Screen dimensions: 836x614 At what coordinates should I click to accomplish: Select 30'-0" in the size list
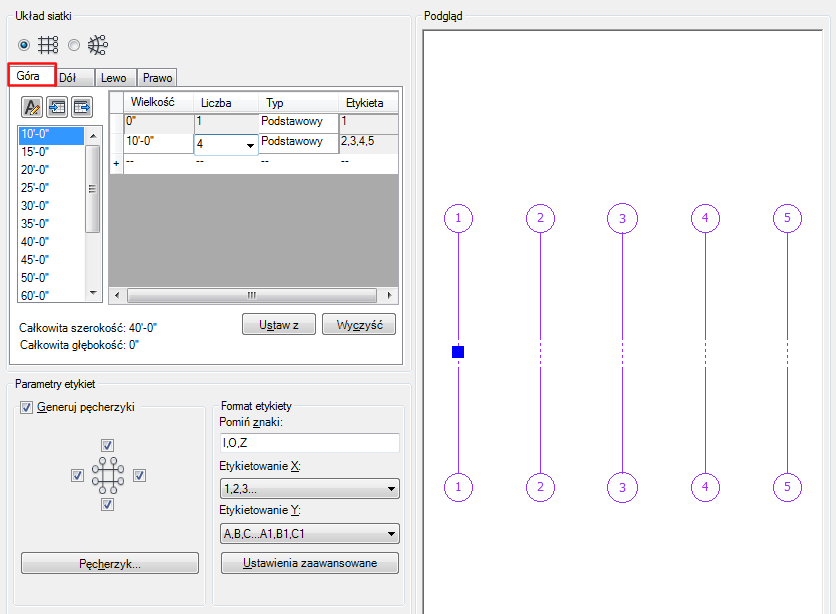[51, 206]
